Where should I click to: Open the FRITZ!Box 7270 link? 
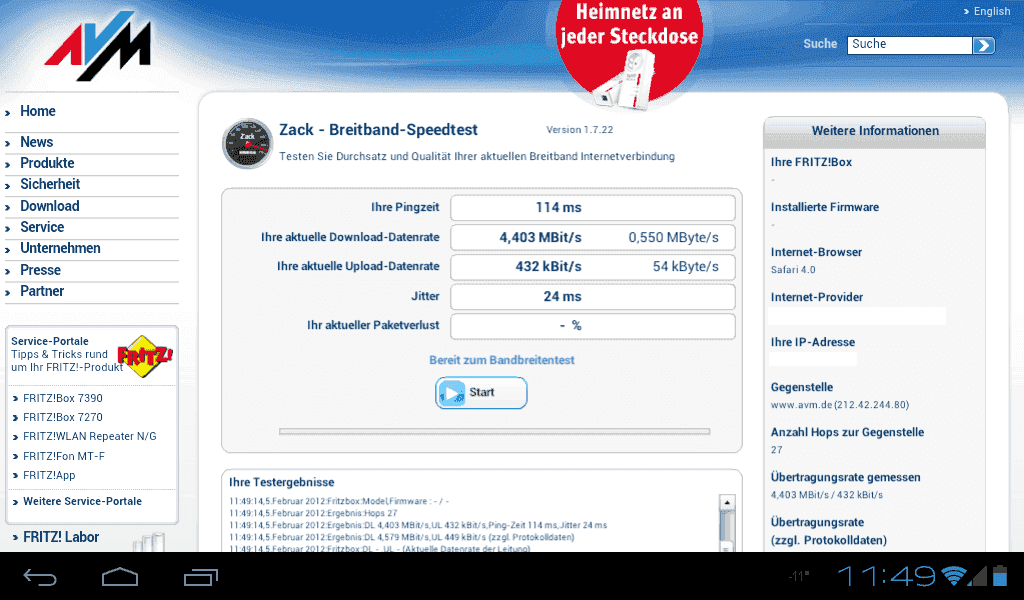(63, 417)
